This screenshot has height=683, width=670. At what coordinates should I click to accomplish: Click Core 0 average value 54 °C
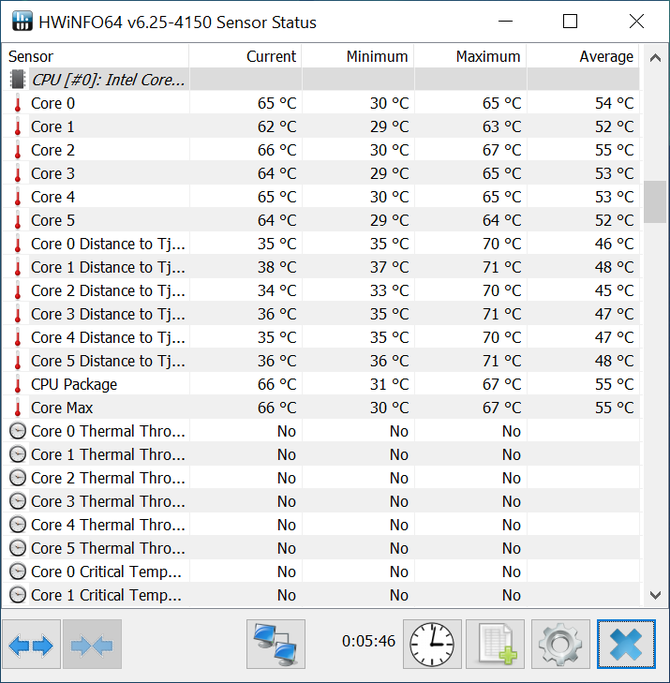click(x=614, y=103)
